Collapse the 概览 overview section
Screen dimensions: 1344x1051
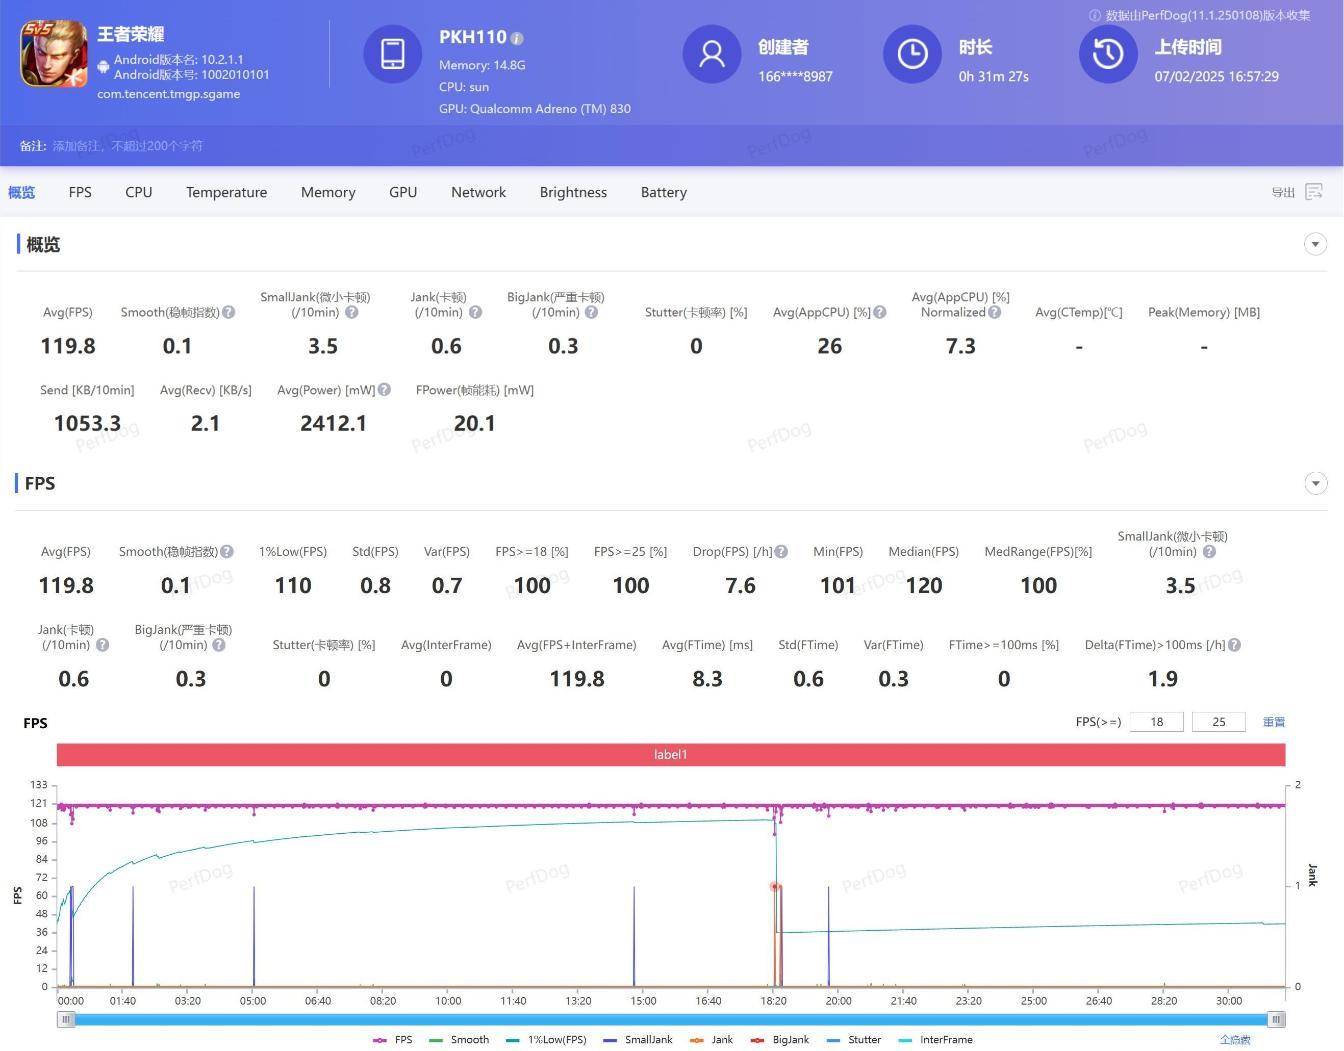(x=1315, y=244)
